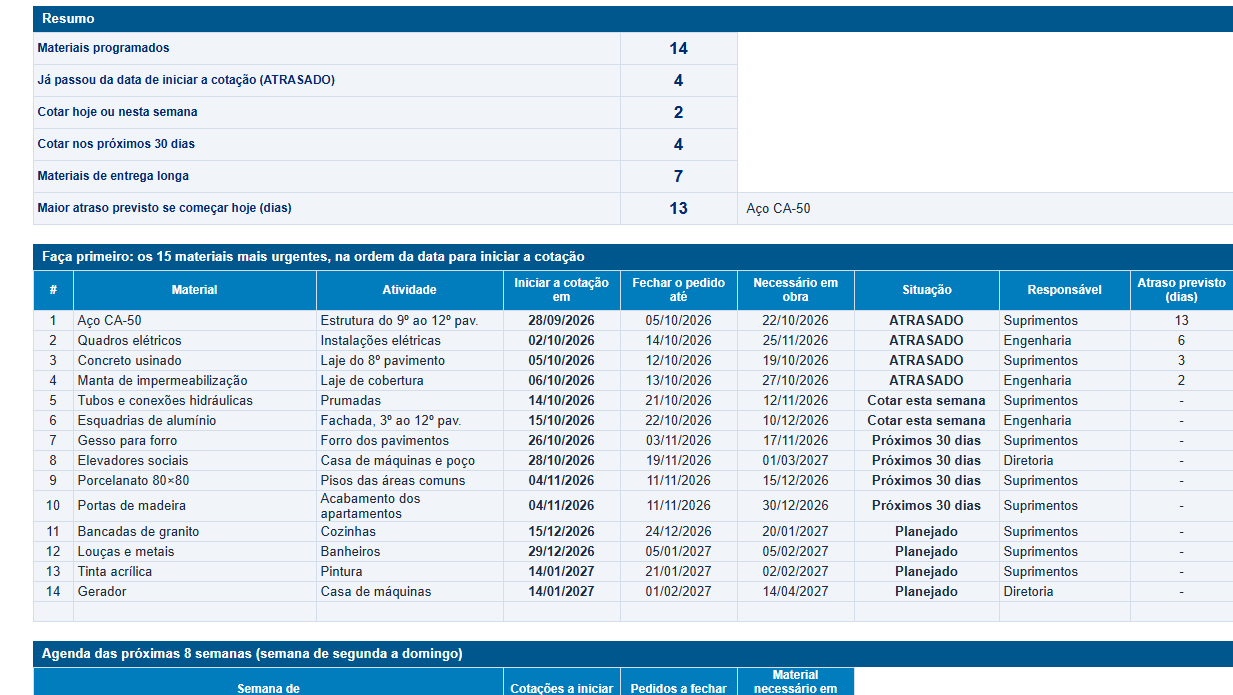
Task: Click the Fechar o pedido até header
Action: 678,290
